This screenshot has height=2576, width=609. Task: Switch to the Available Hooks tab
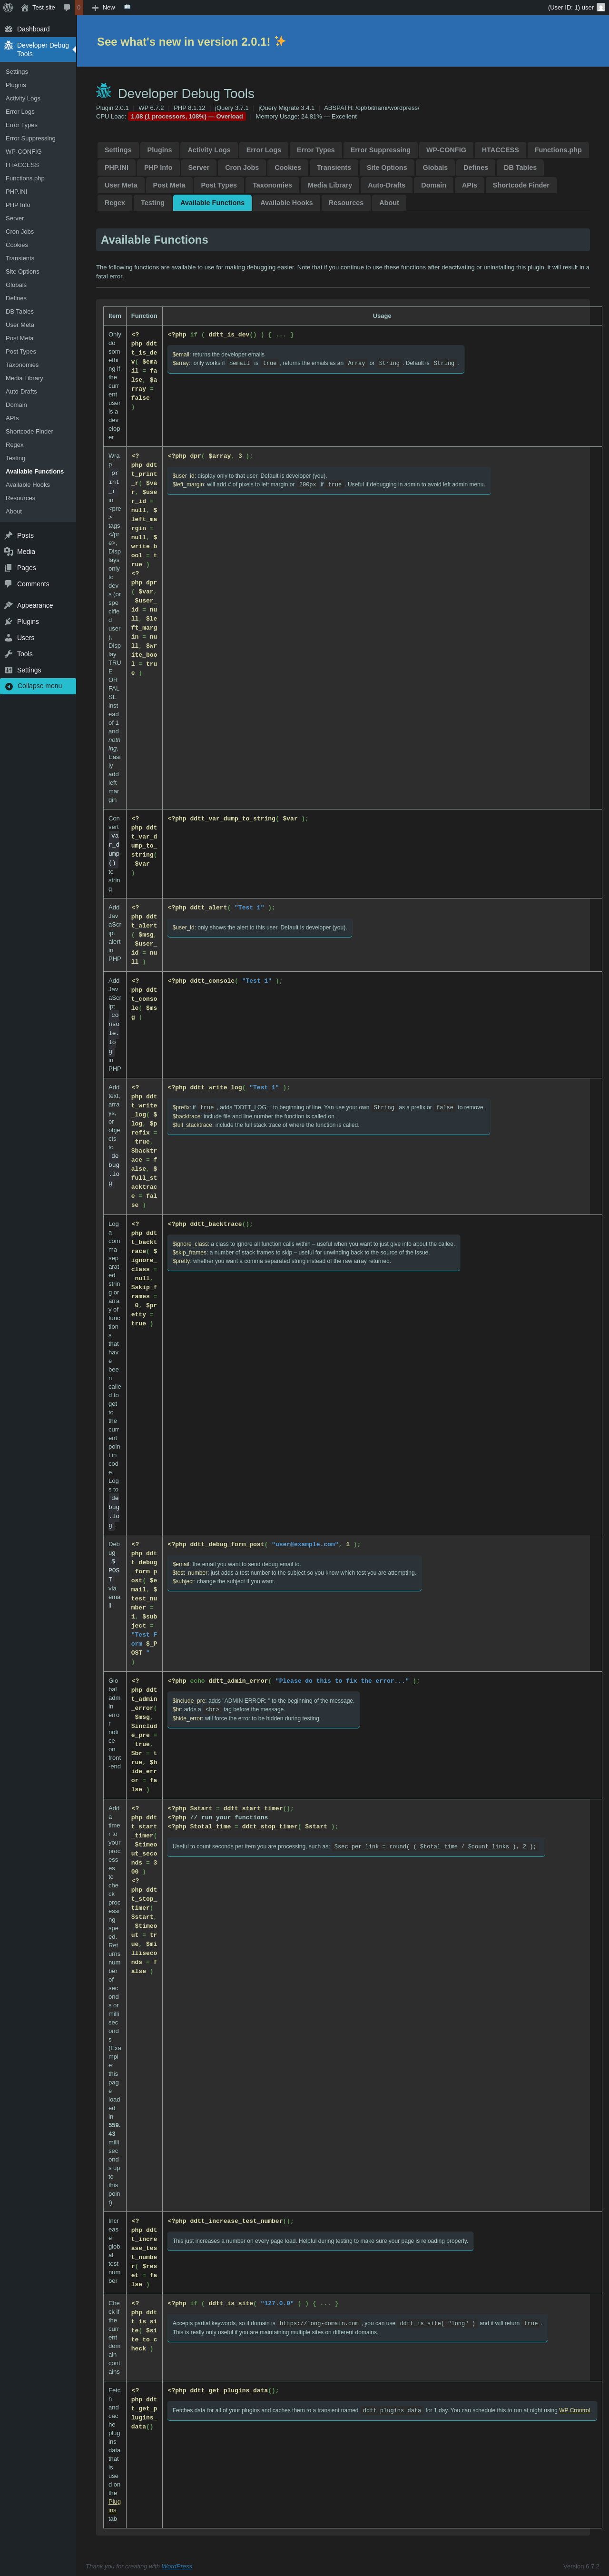pyautogui.click(x=287, y=203)
